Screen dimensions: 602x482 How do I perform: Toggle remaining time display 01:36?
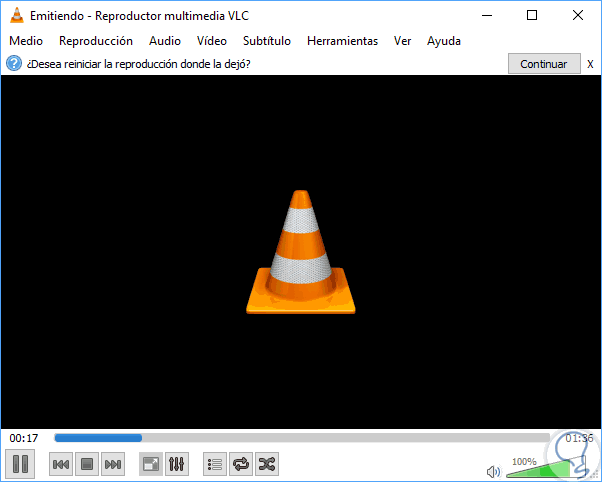point(579,438)
